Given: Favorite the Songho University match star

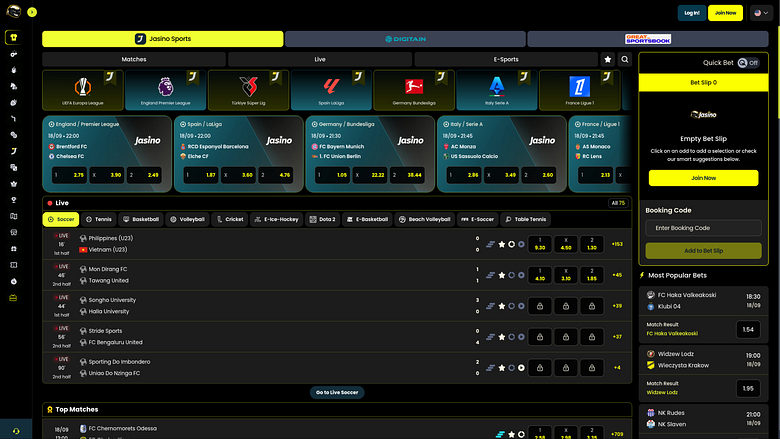Looking at the screenshot, I should pos(501,306).
